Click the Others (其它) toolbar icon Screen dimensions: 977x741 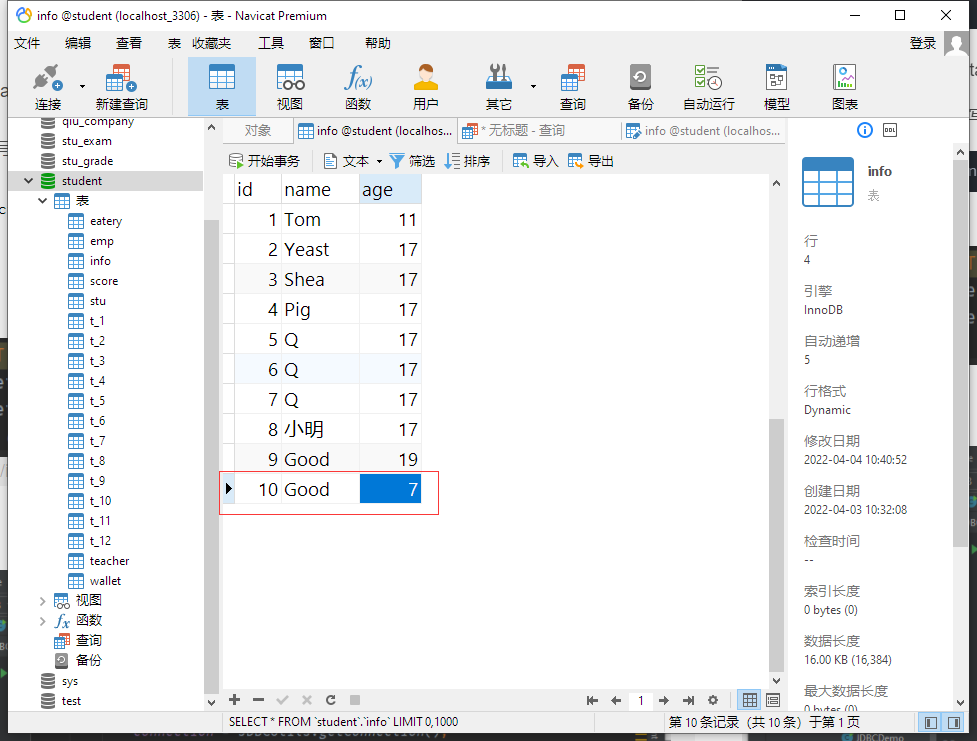(498, 87)
